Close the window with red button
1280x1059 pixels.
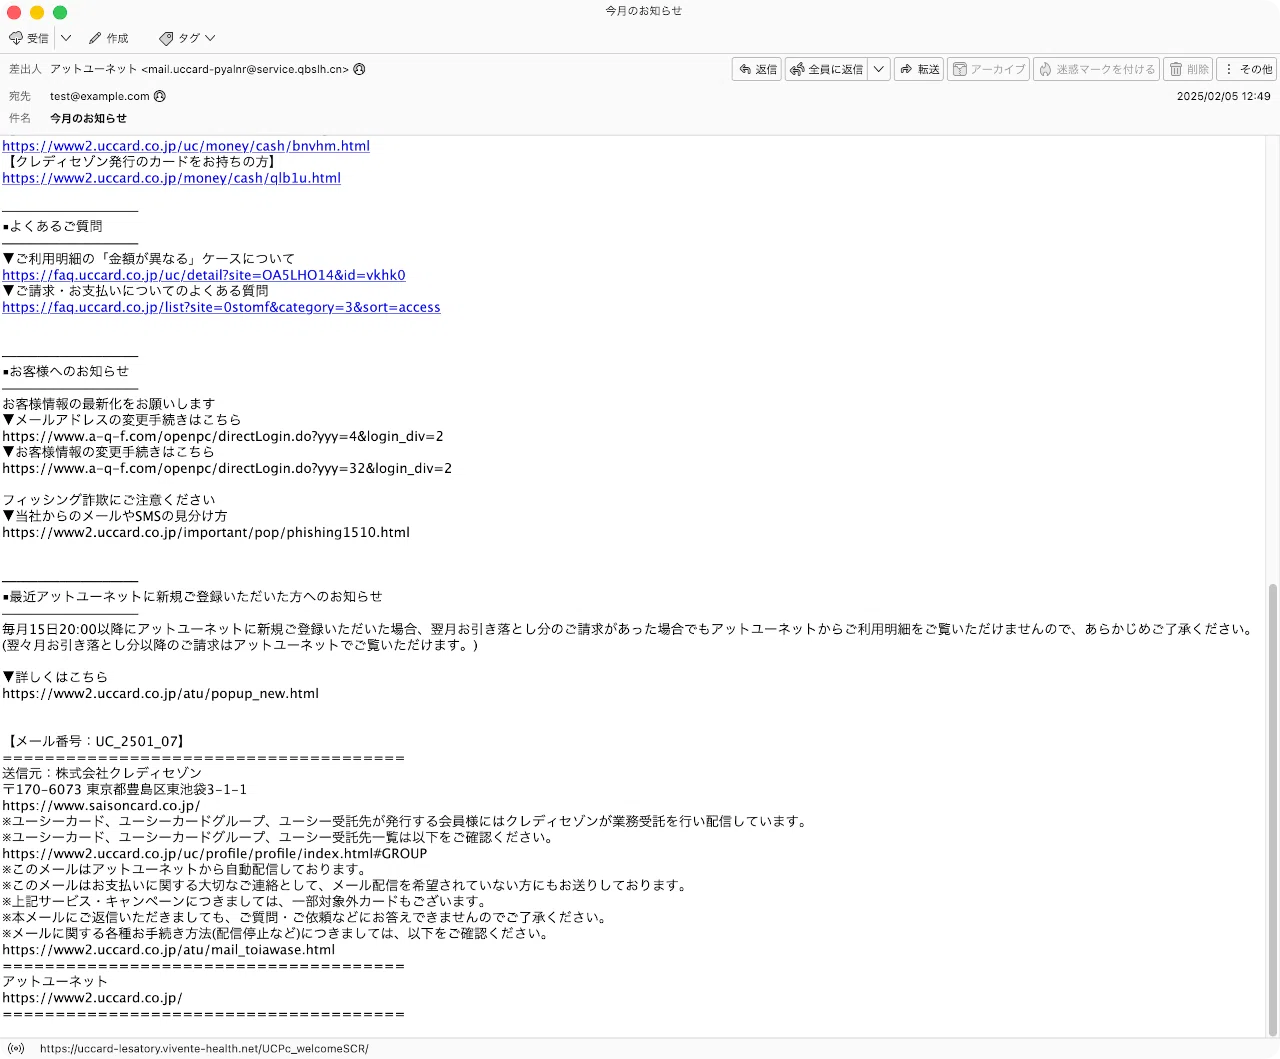click(14, 12)
